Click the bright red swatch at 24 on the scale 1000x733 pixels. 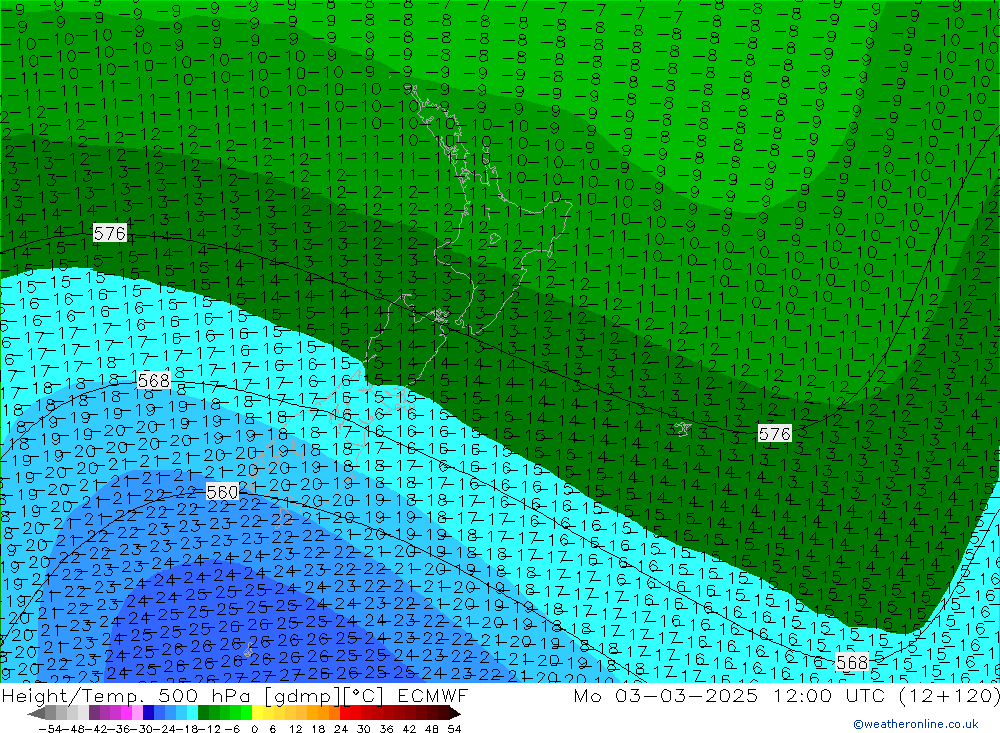point(345,713)
